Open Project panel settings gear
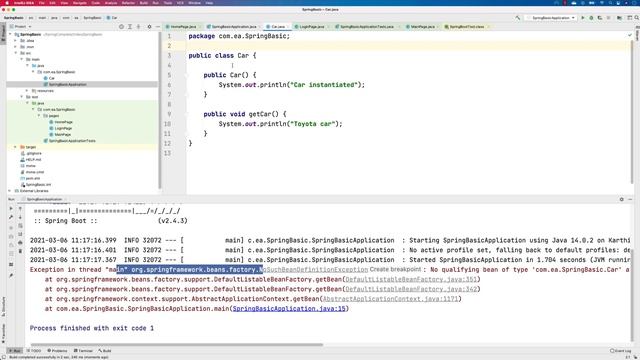 click(149, 27)
